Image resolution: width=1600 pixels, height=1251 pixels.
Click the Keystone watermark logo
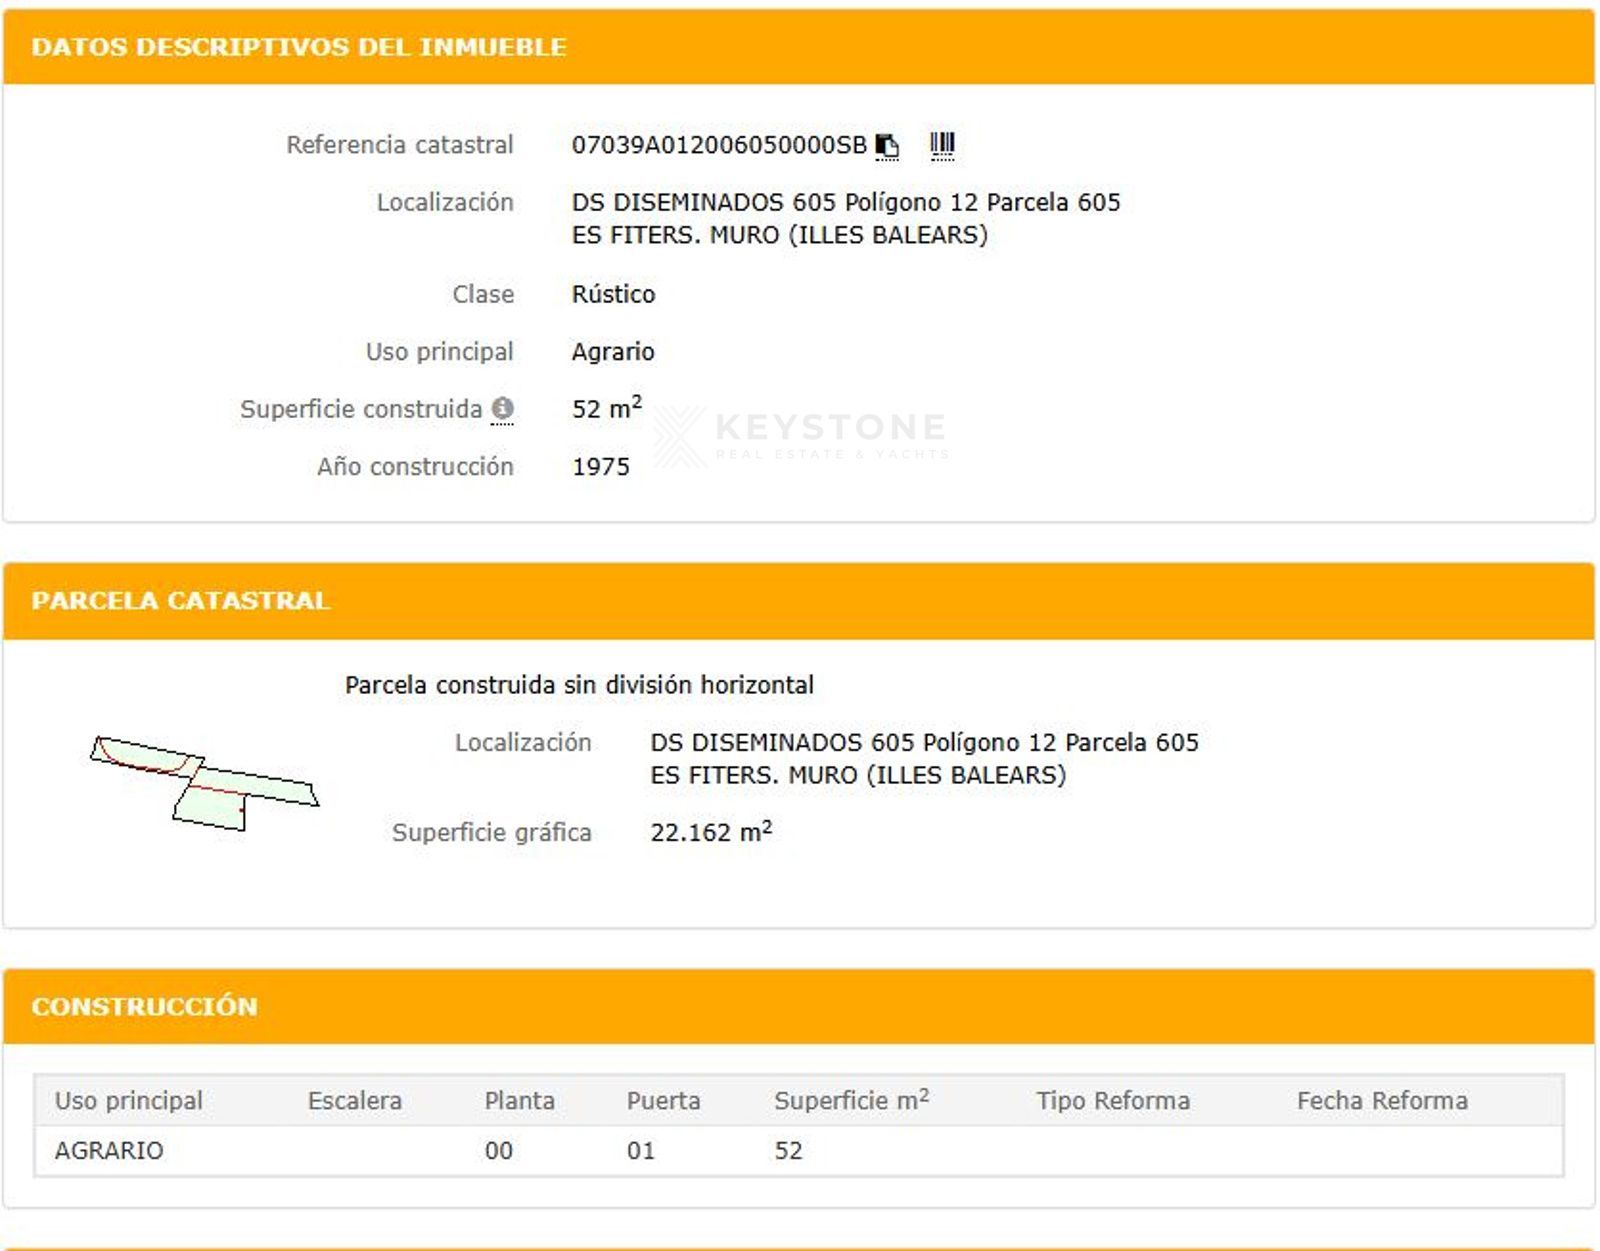(801, 436)
